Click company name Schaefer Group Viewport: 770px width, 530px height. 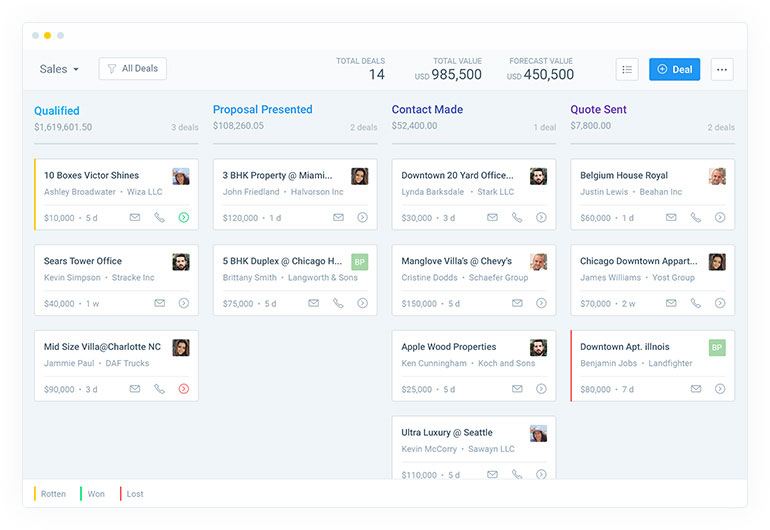(x=498, y=278)
